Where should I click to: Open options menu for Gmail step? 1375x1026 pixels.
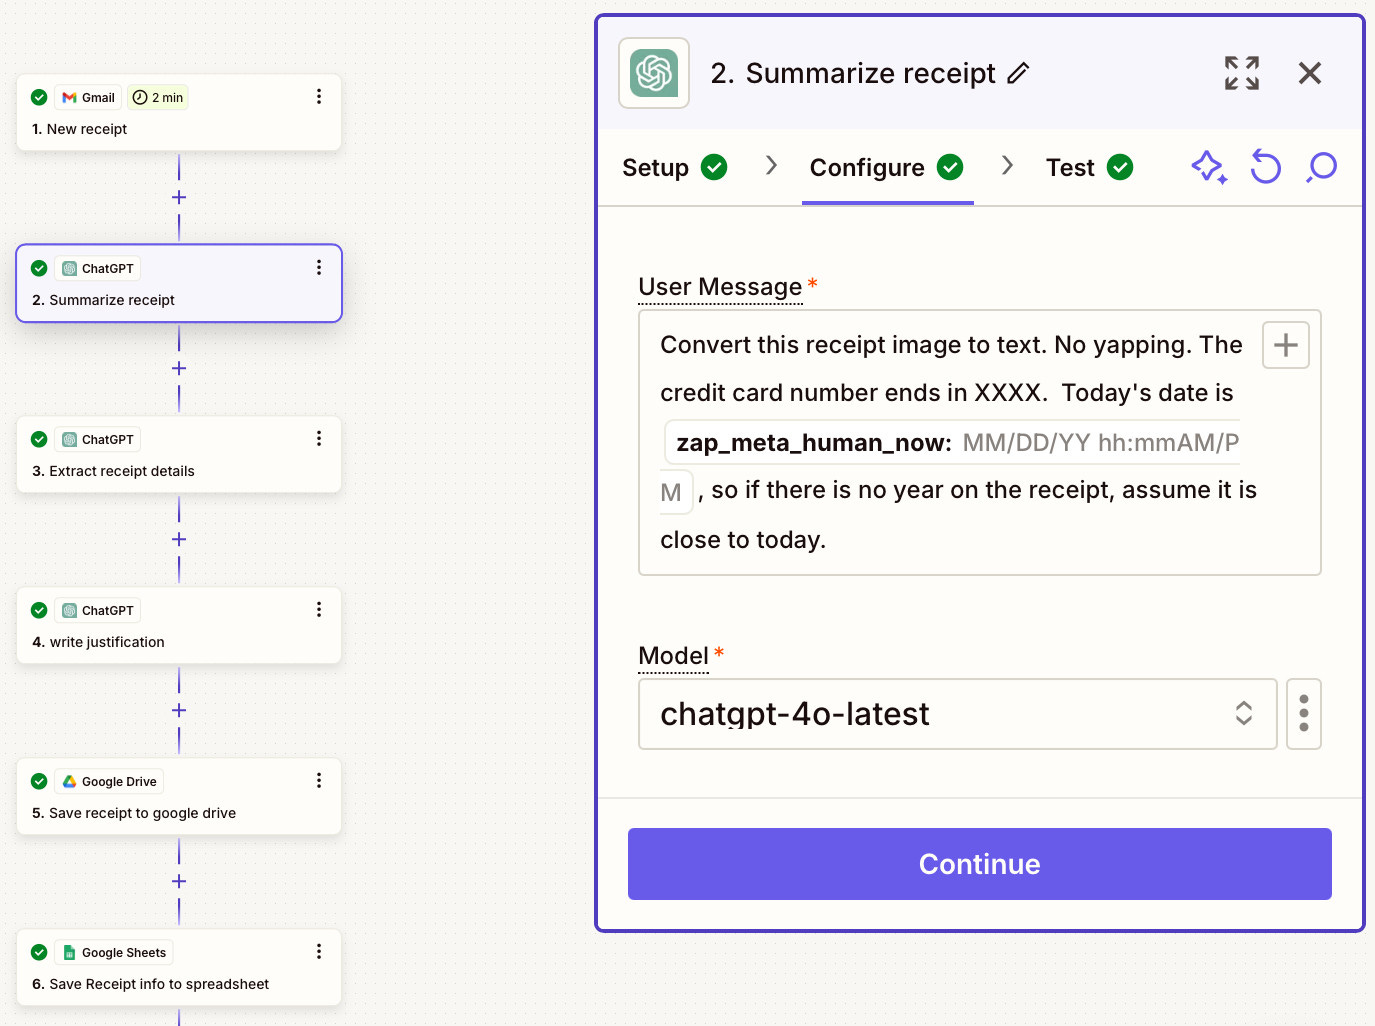(x=319, y=97)
